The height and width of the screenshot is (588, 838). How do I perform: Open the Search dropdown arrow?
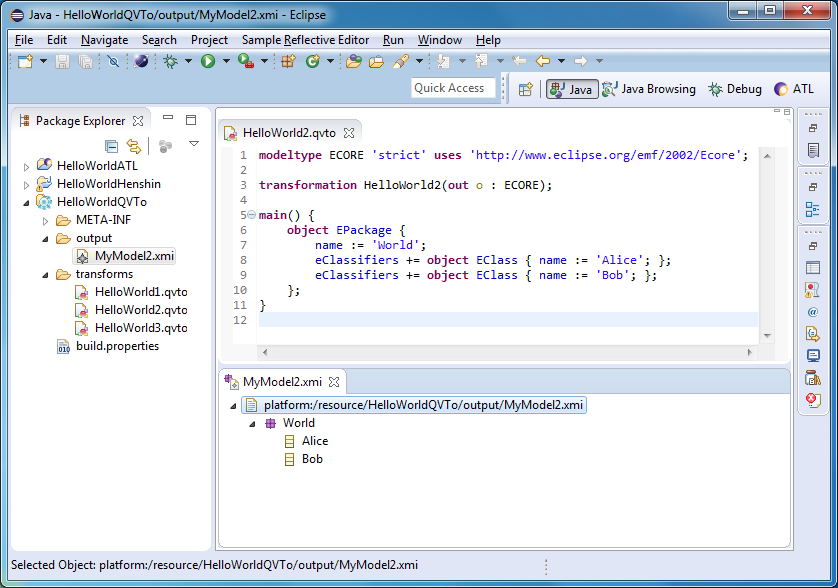[x=419, y=61]
